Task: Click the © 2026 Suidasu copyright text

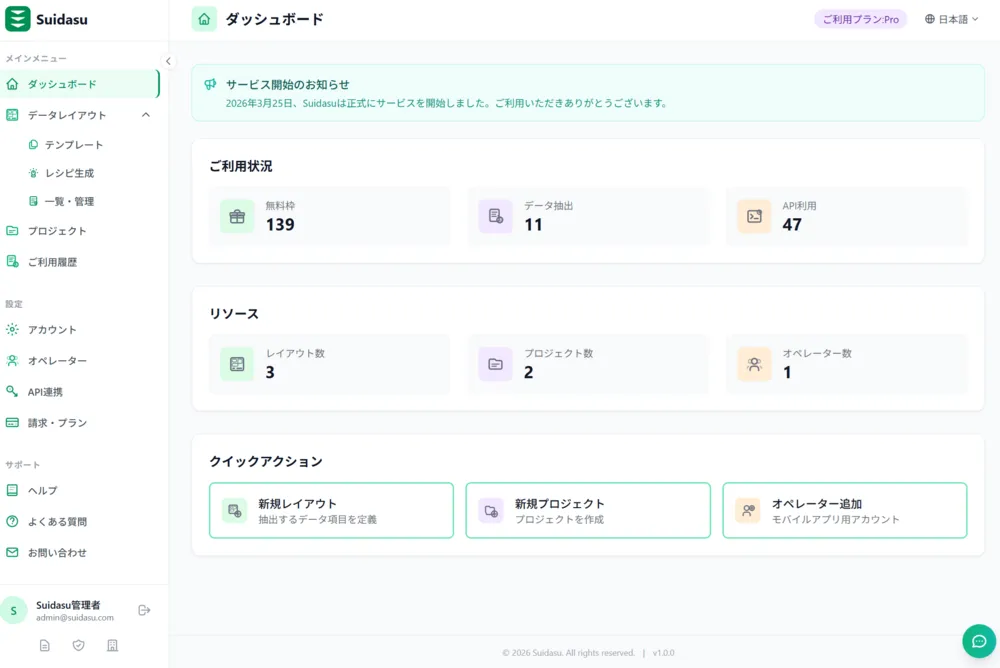Action: pos(568,653)
